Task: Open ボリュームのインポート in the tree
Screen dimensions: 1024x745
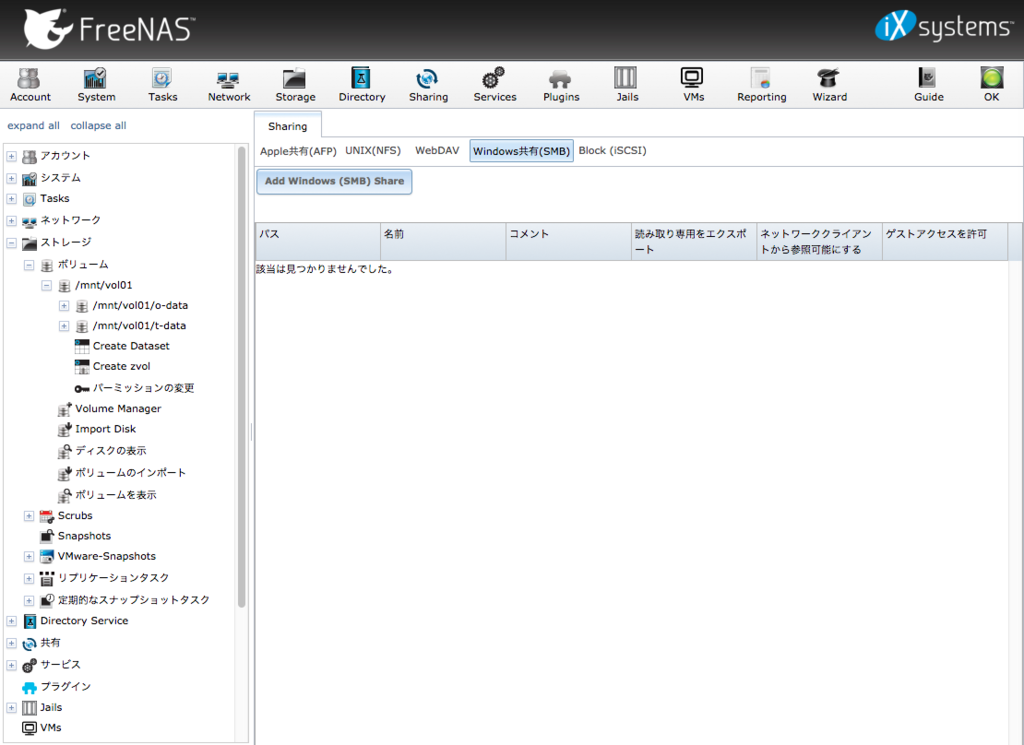Action: [131, 473]
